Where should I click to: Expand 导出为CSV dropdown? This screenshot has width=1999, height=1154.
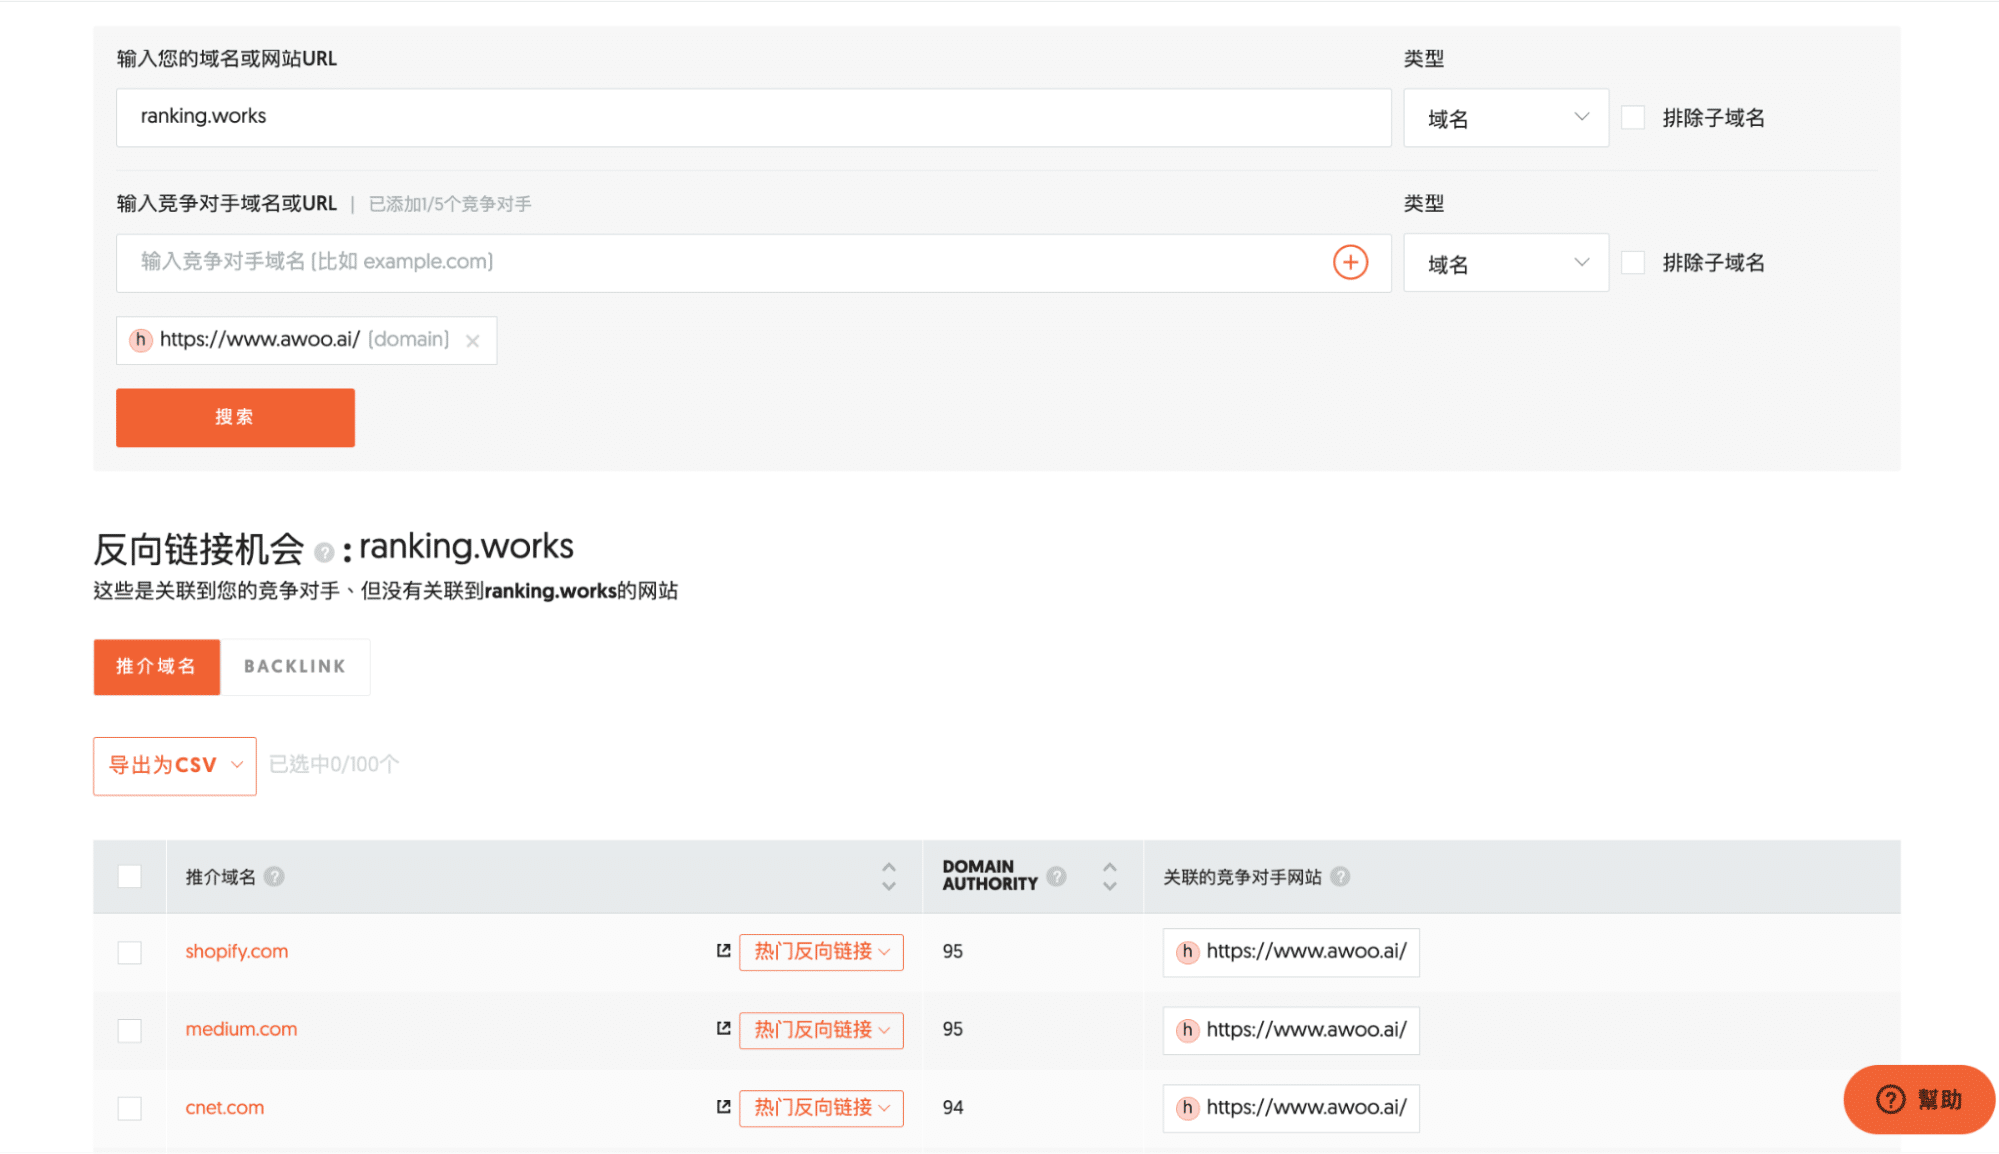tap(175, 766)
